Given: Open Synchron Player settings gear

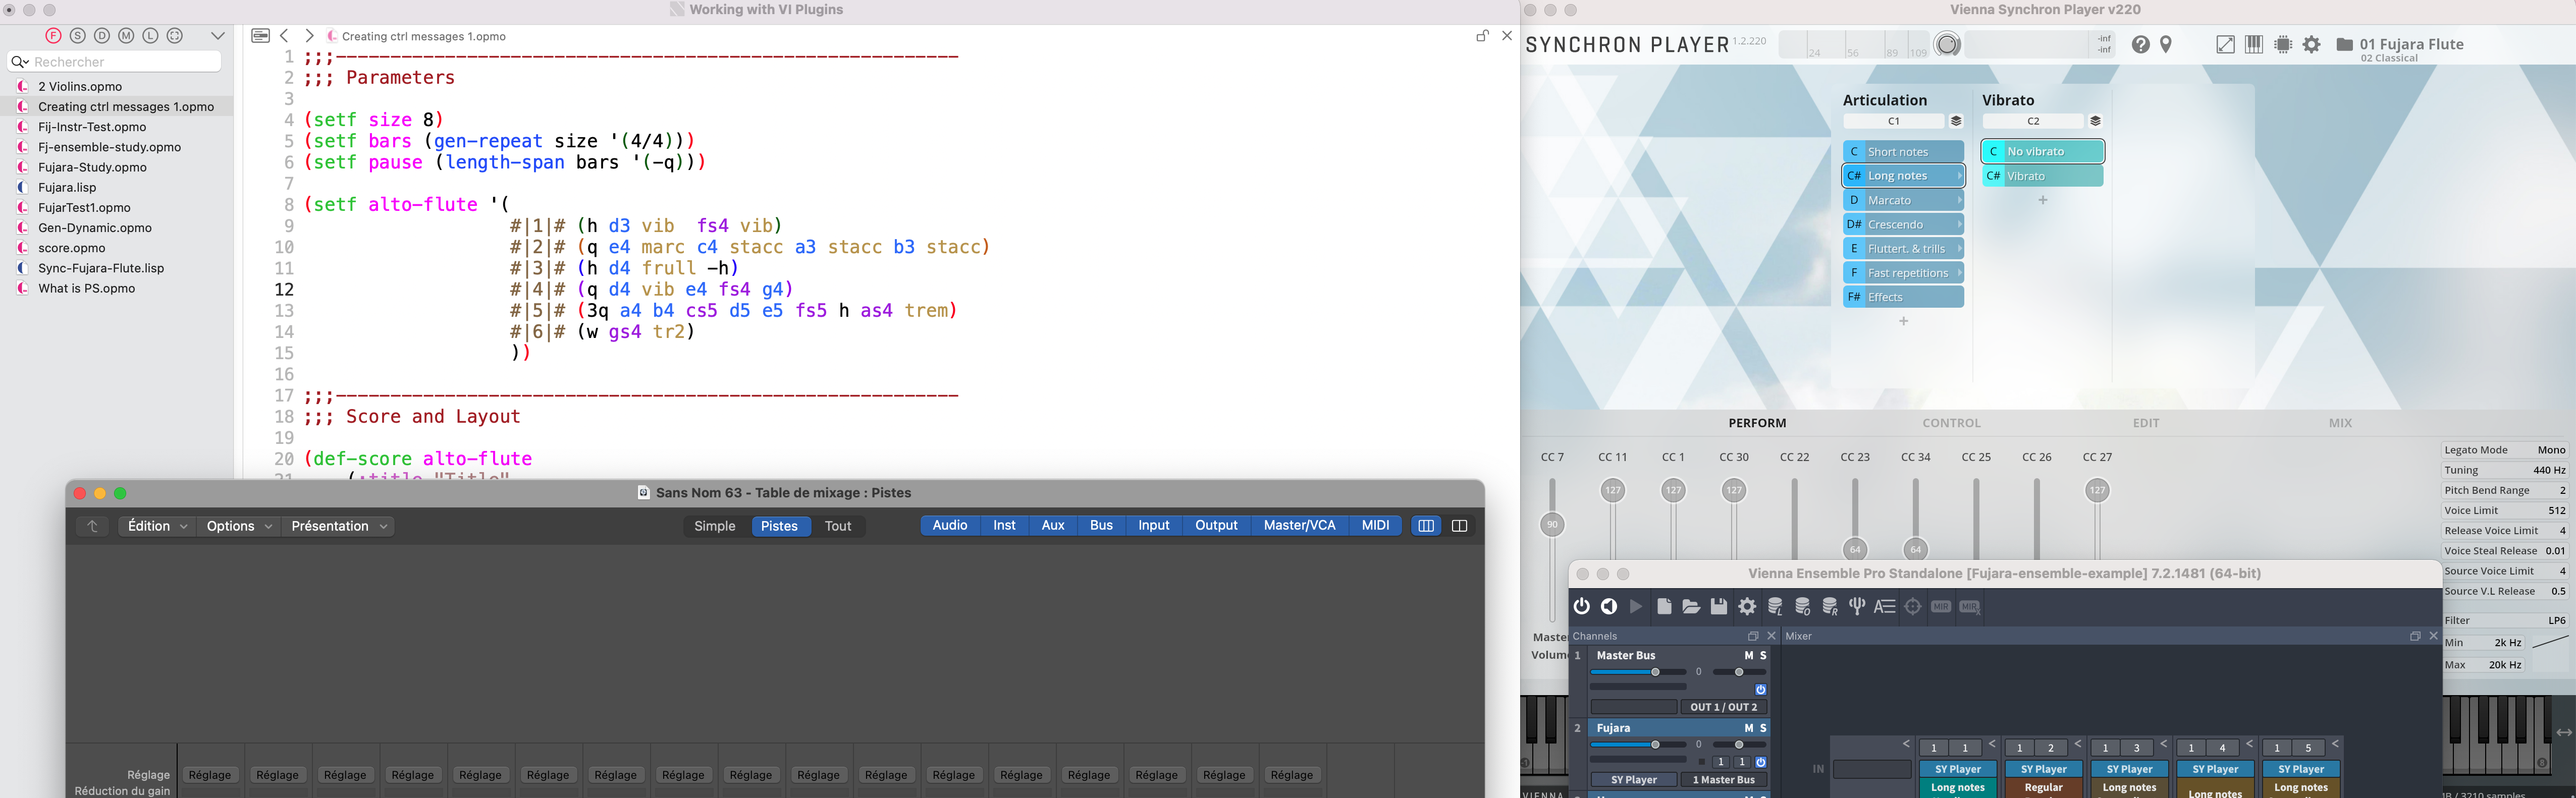Looking at the screenshot, I should 2312,44.
